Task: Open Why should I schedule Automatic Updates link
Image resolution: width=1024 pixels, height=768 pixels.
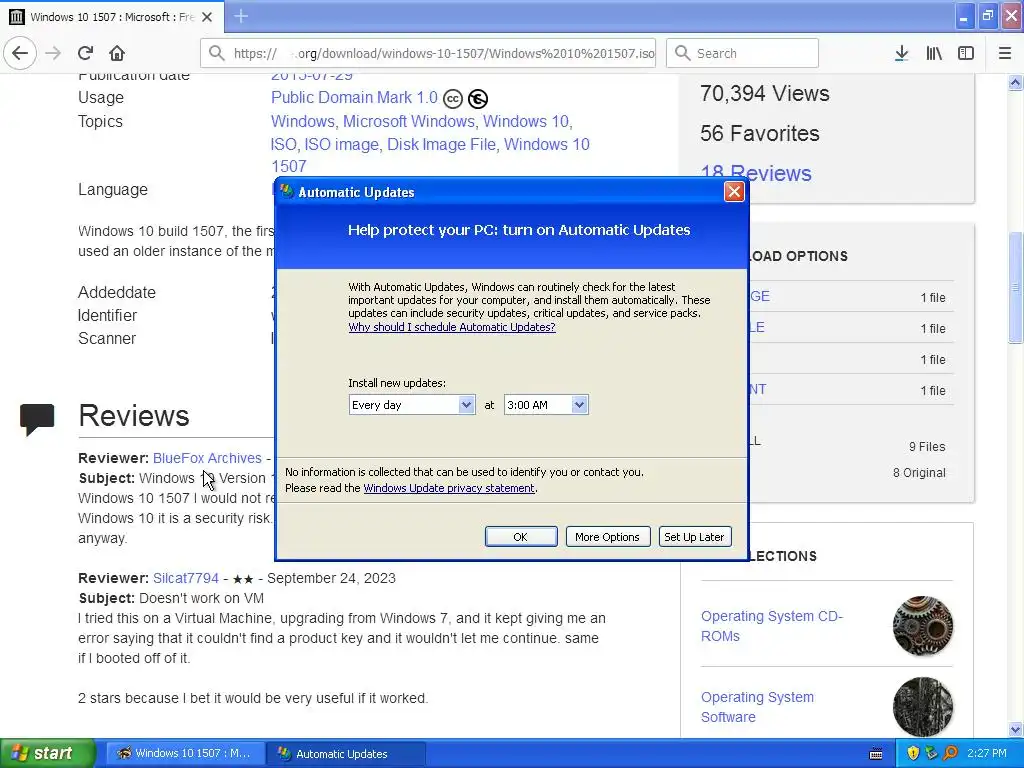Action: (452, 327)
